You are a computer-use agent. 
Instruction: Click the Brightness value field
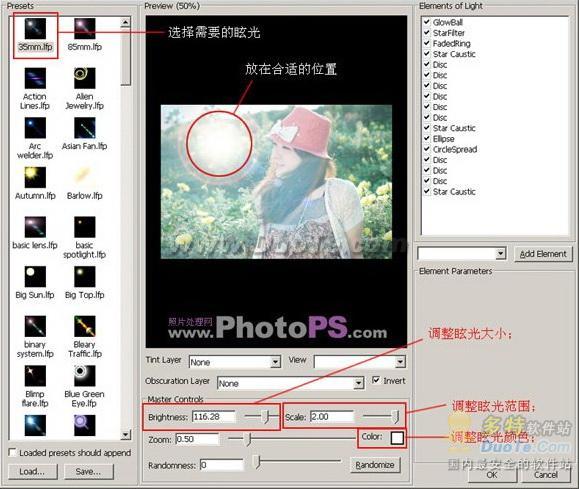tap(214, 417)
